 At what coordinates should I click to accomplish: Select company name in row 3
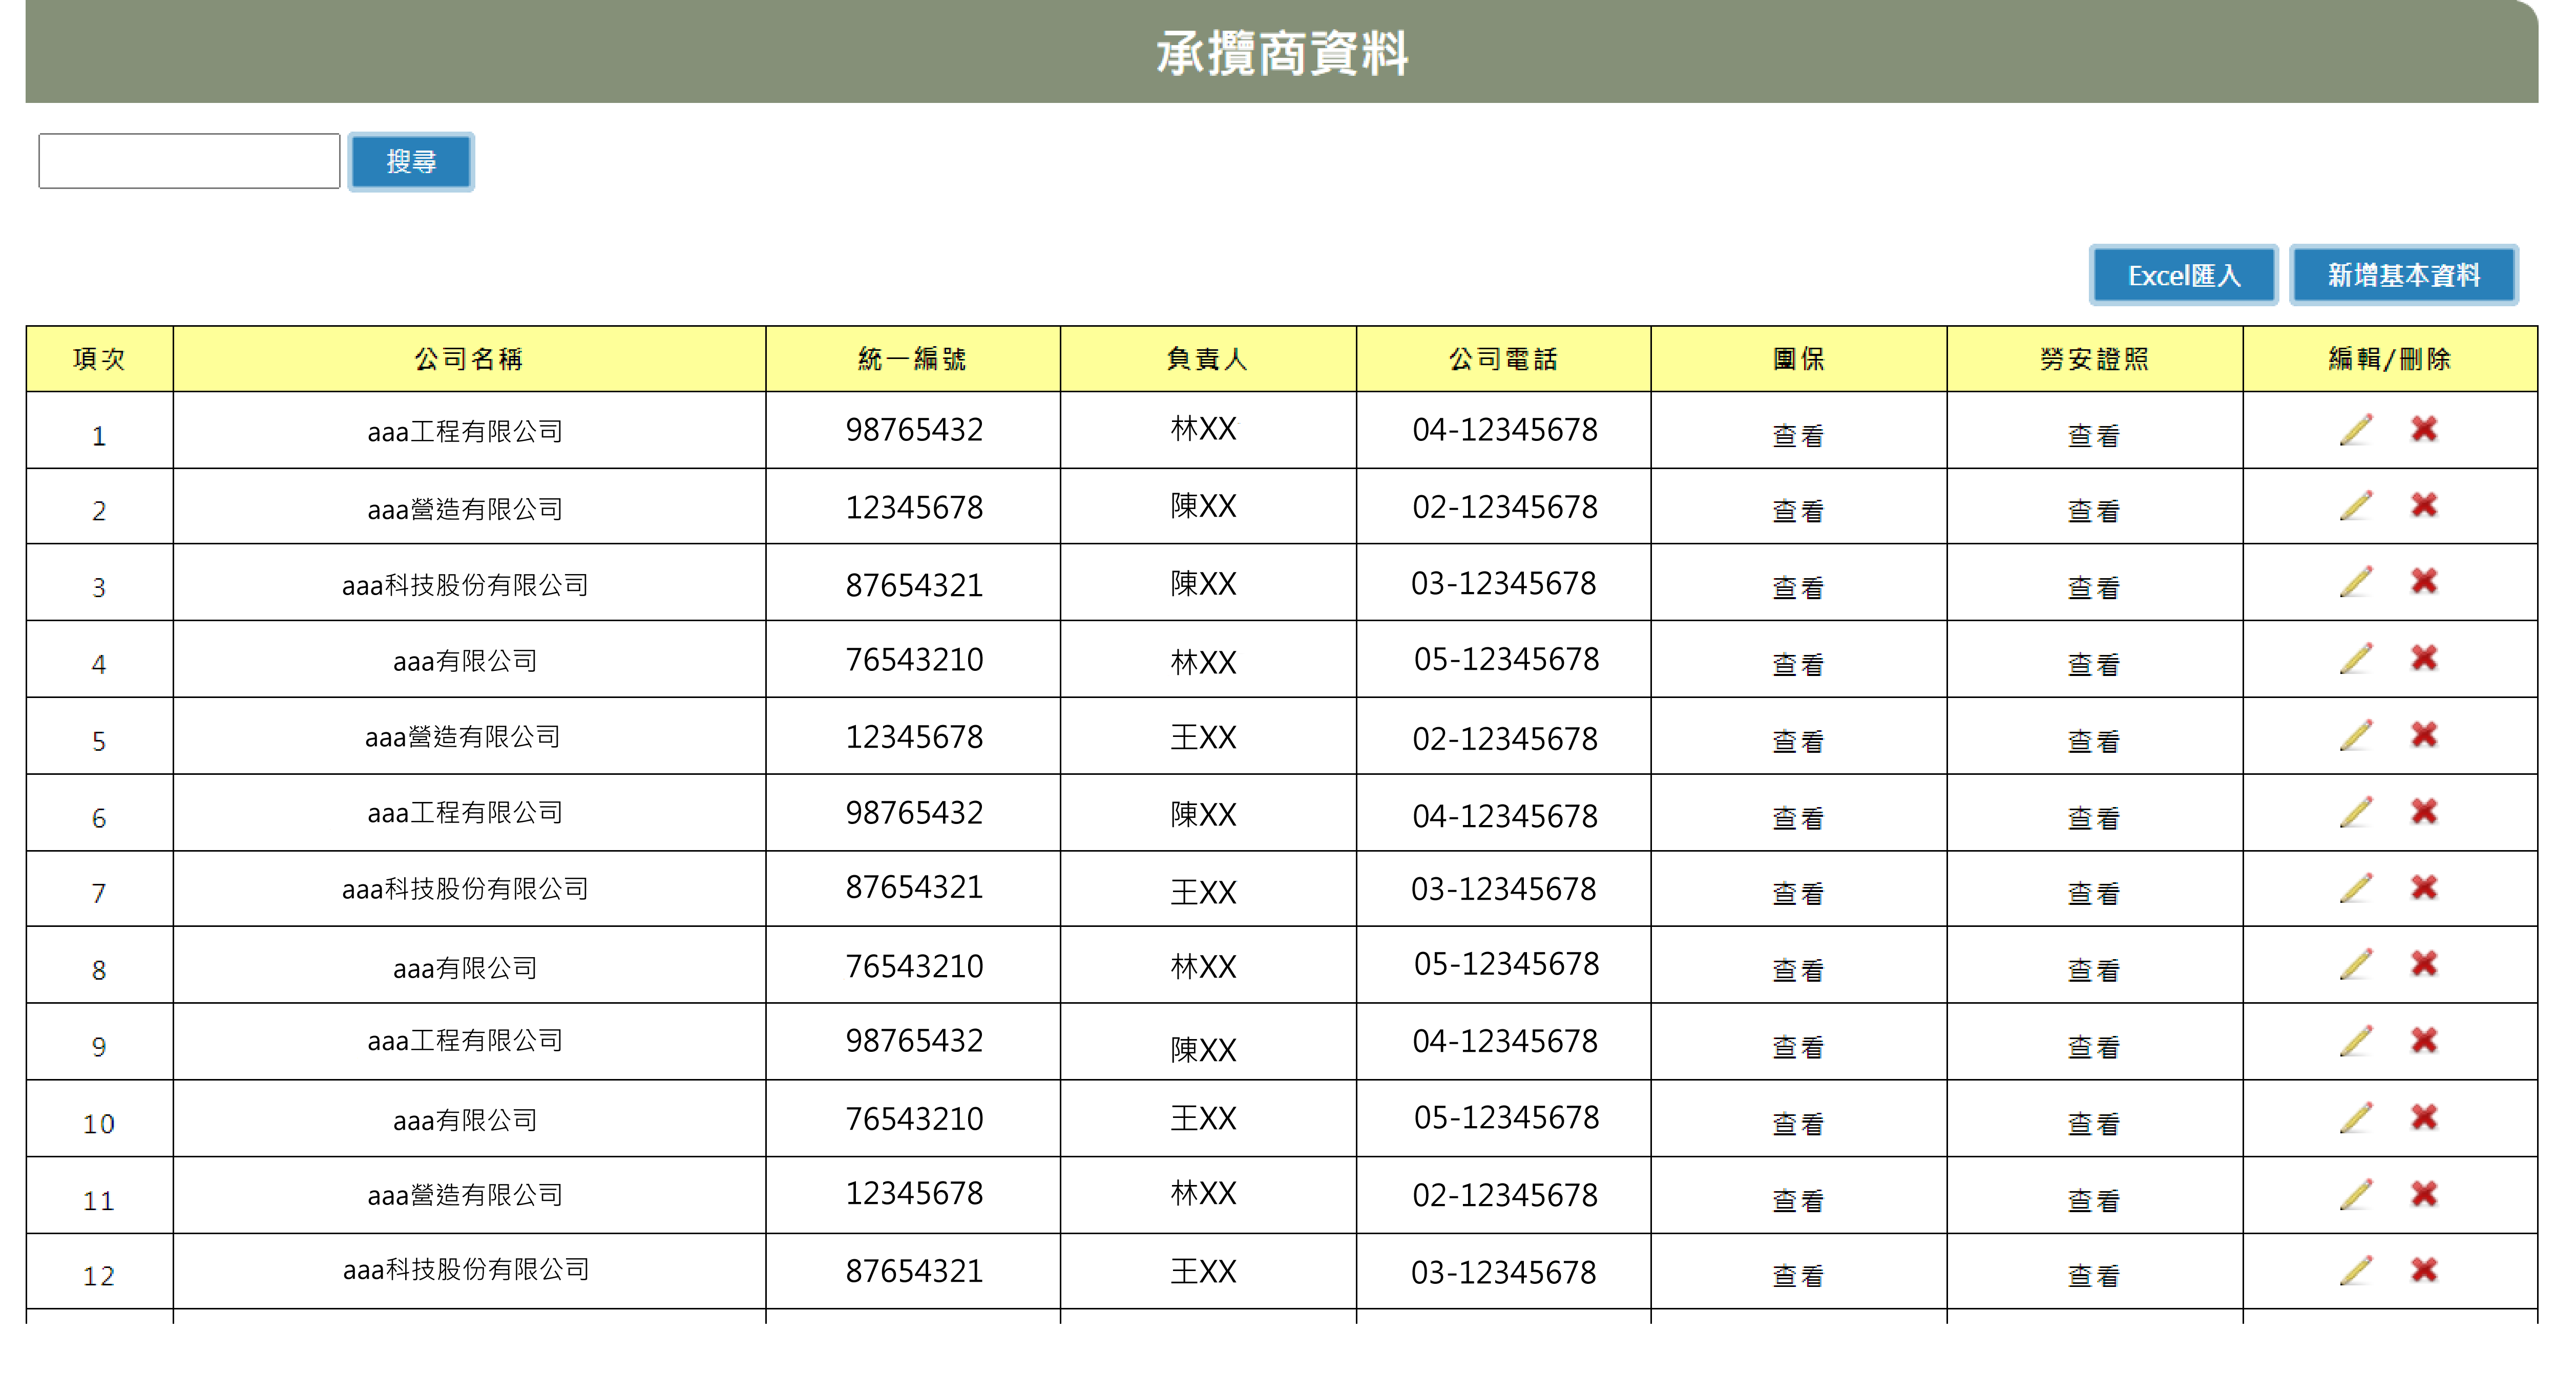tap(465, 584)
